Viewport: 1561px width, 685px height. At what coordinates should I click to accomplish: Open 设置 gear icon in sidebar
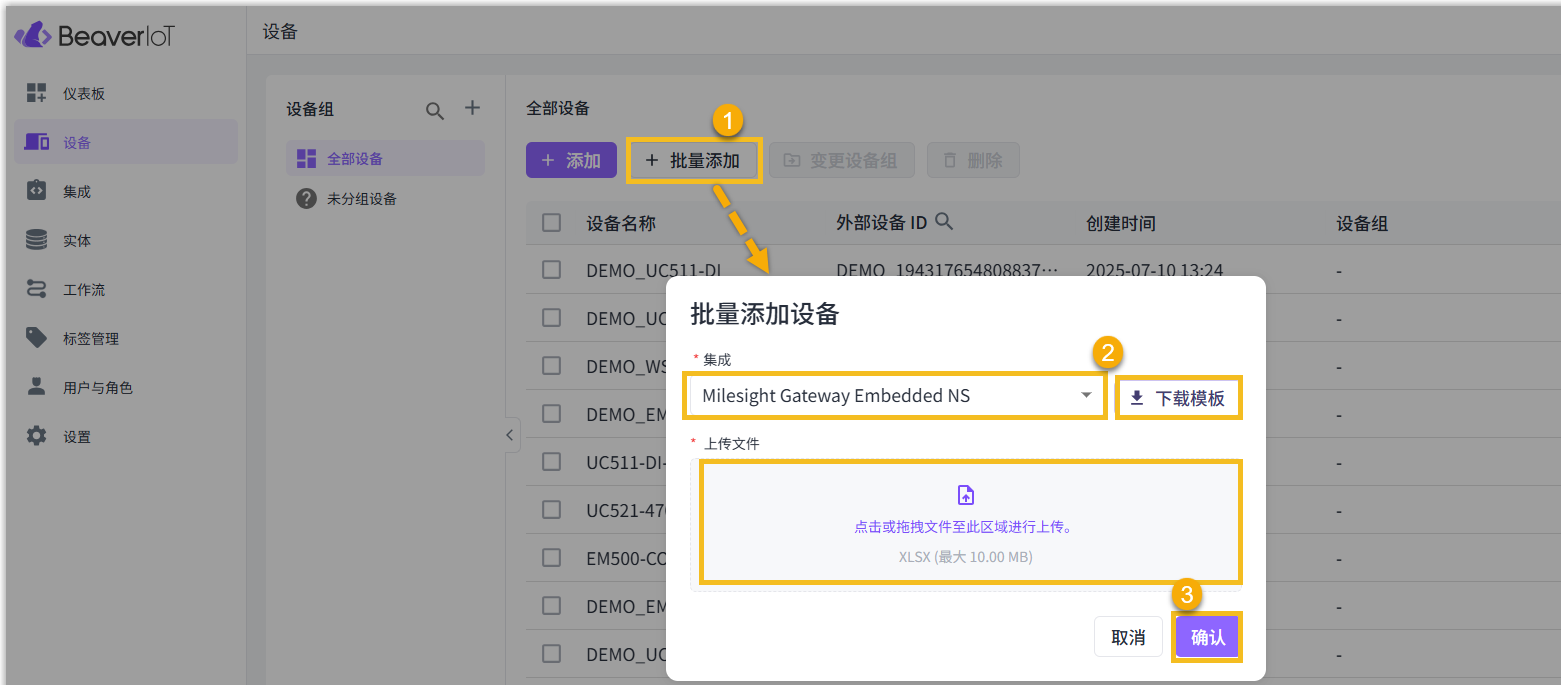point(37,436)
